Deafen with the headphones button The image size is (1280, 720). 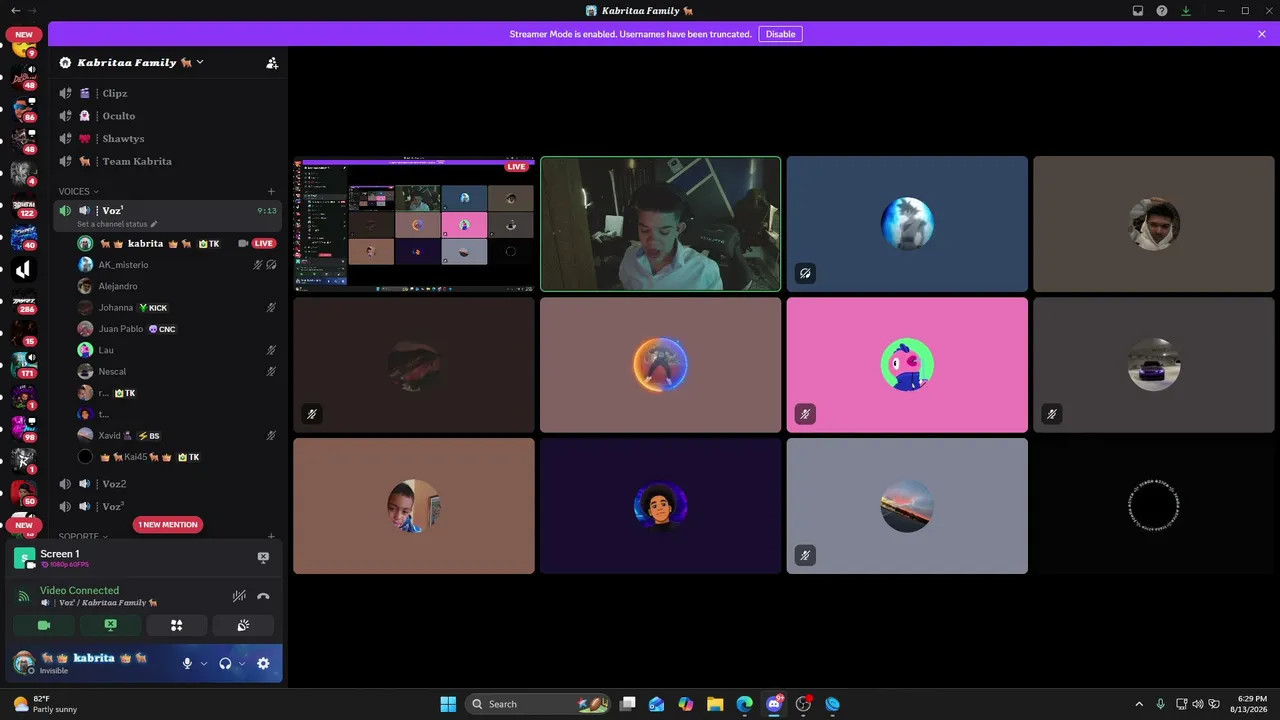pos(225,663)
